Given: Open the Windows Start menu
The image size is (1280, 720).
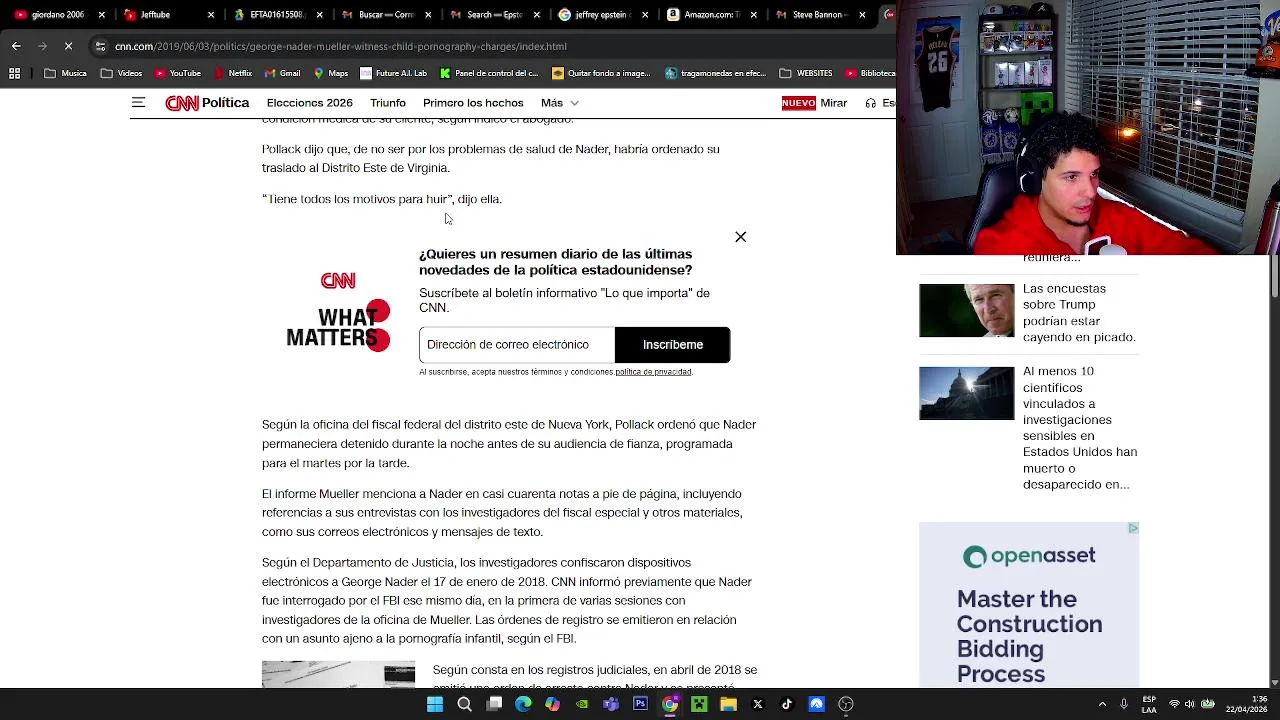Looking at the screenshot, I should click(435, 704).
